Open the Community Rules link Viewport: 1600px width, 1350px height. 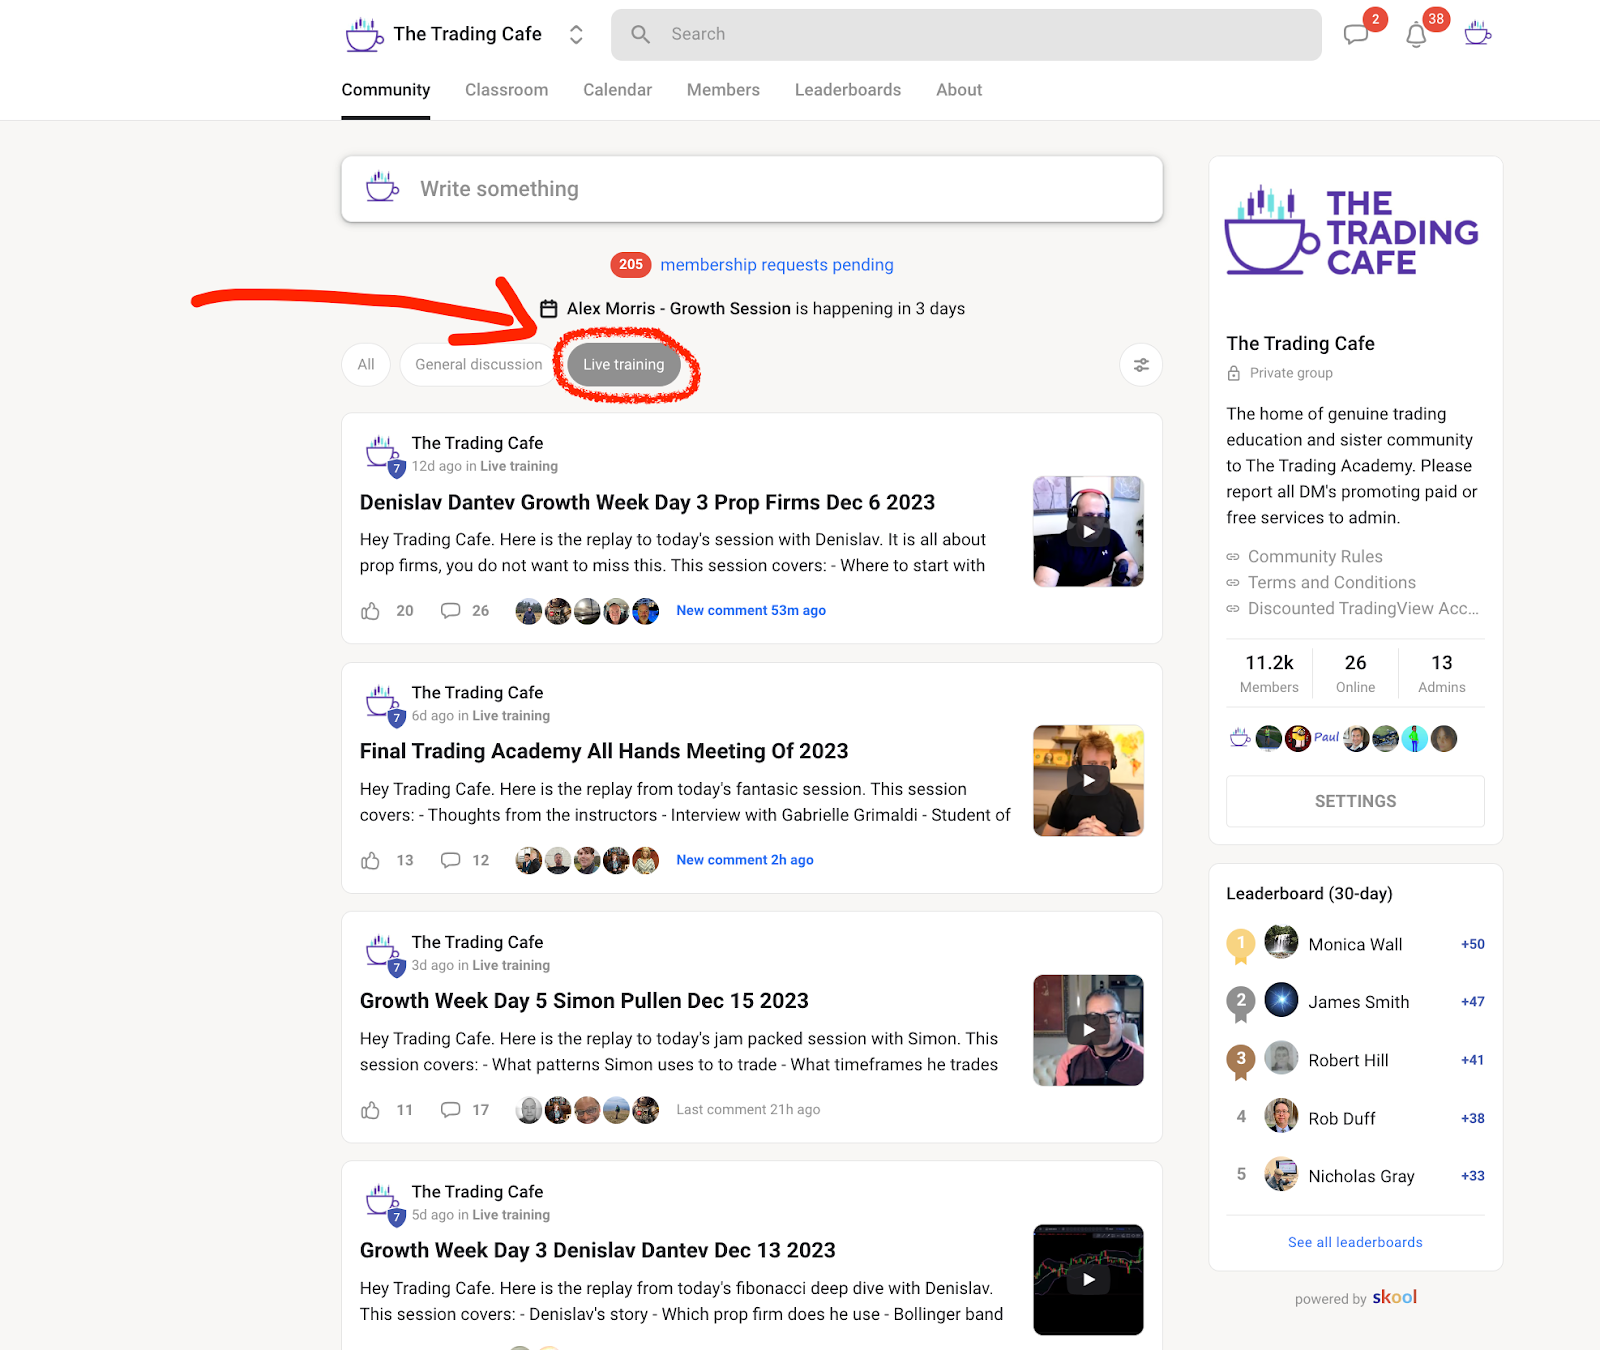coord(1315,557)
